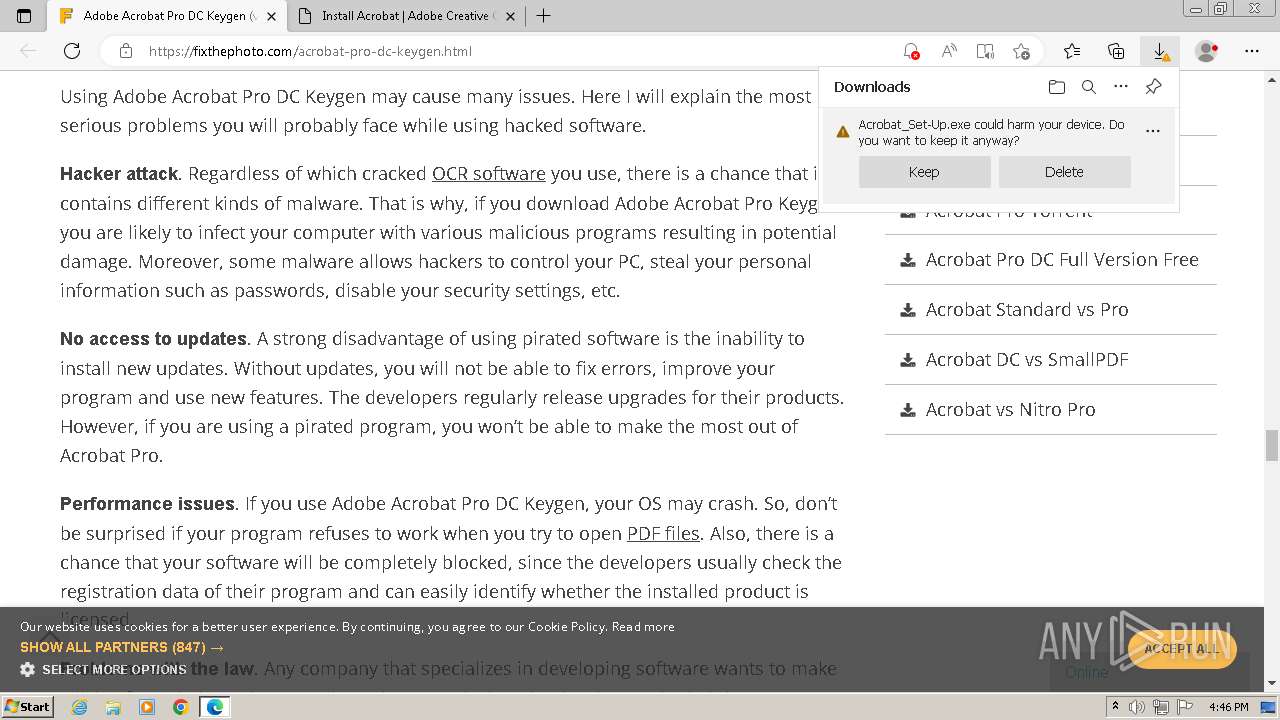This screenshot has height=720, width=1280.
Task: Open the Tab actions menu icon
Action: (24, 16)
